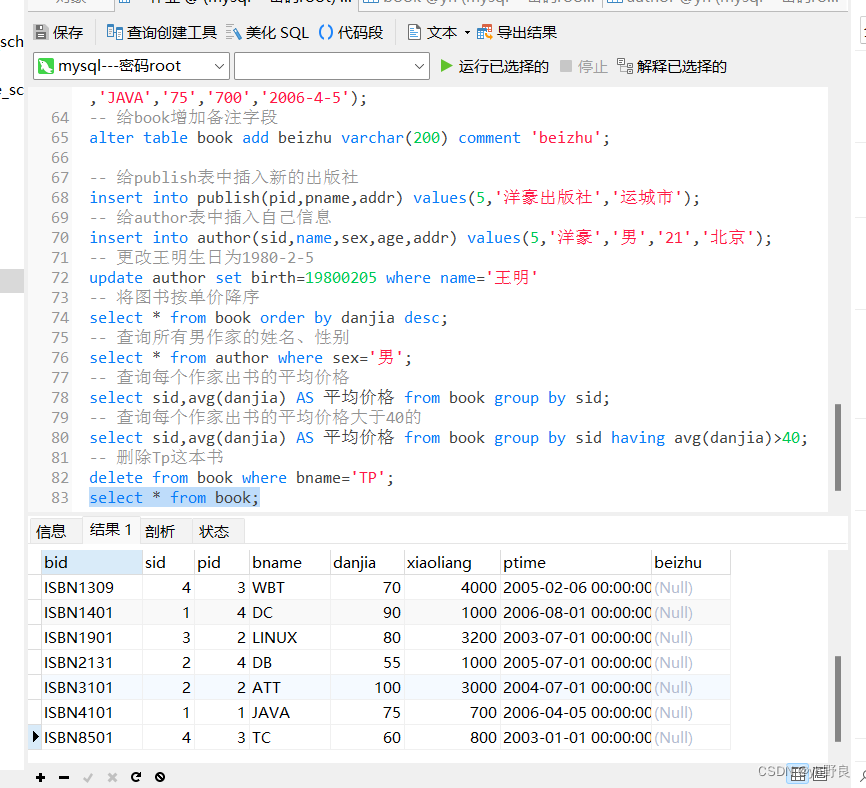Image resolution: width=866 pixels, height=788 pixels.
Task: Click the bname column header
Action: (x=289, y=562)
